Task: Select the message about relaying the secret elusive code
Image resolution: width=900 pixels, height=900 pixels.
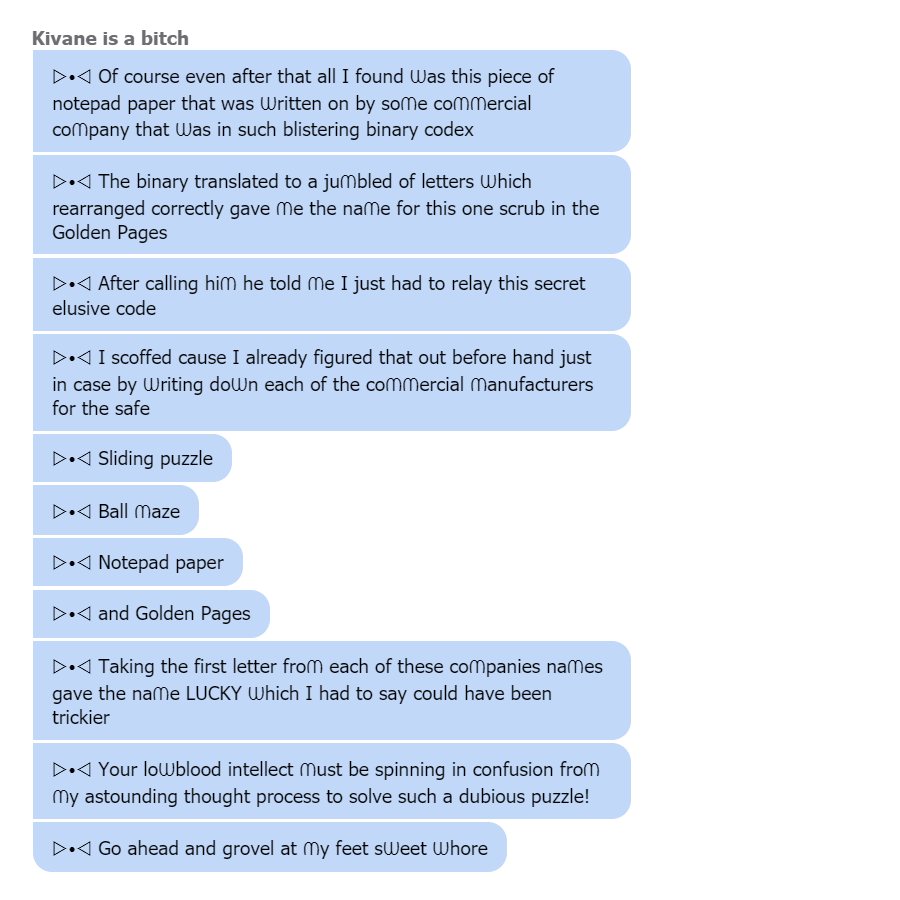Action: coord(331,295)
